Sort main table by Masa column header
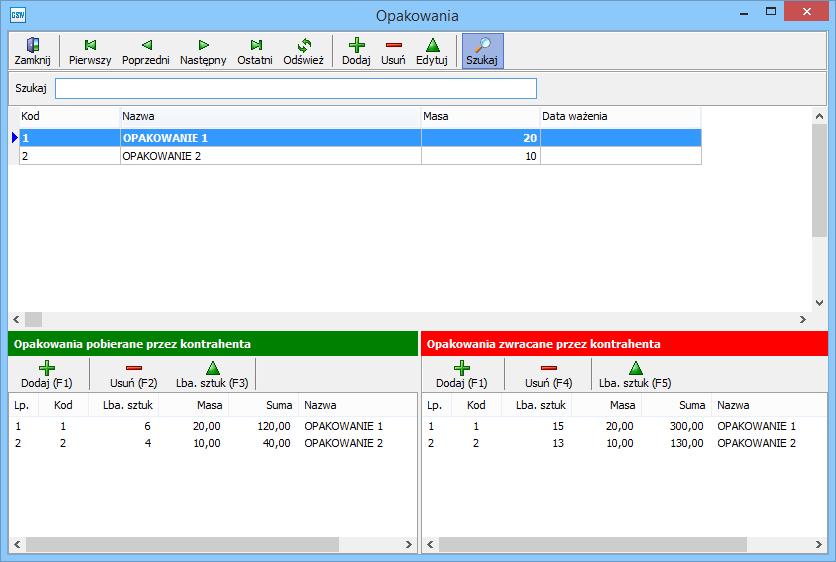Viewport: 836px width, 562px height. 480,116
